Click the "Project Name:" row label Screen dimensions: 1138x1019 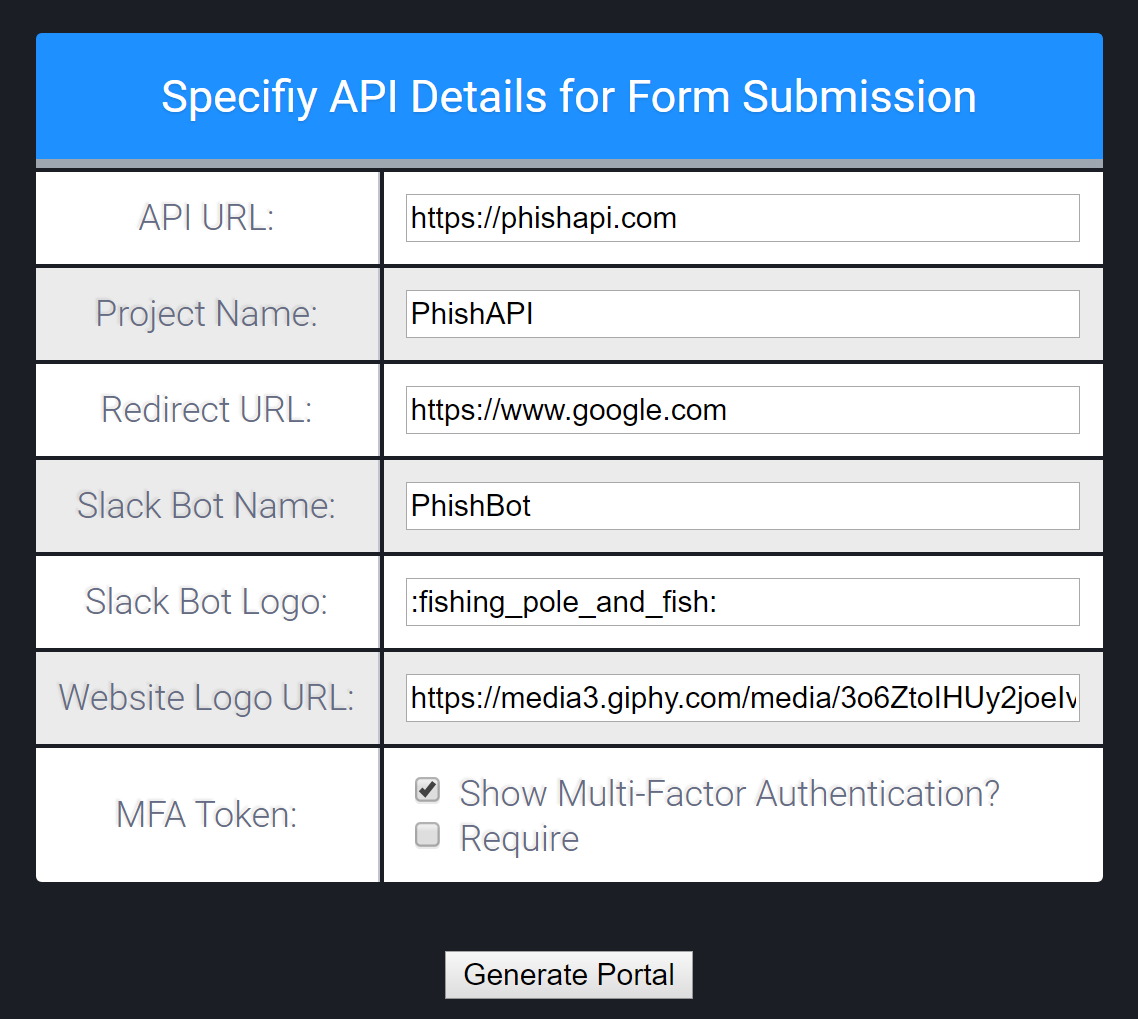coord(206,314)
